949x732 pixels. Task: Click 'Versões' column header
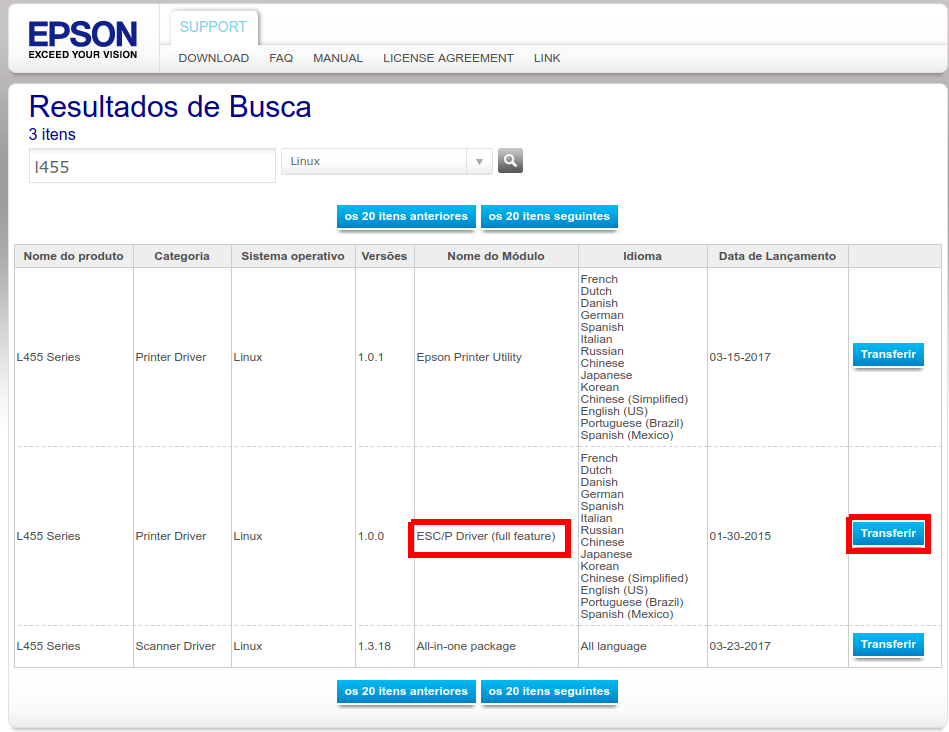tap(384, 256)
